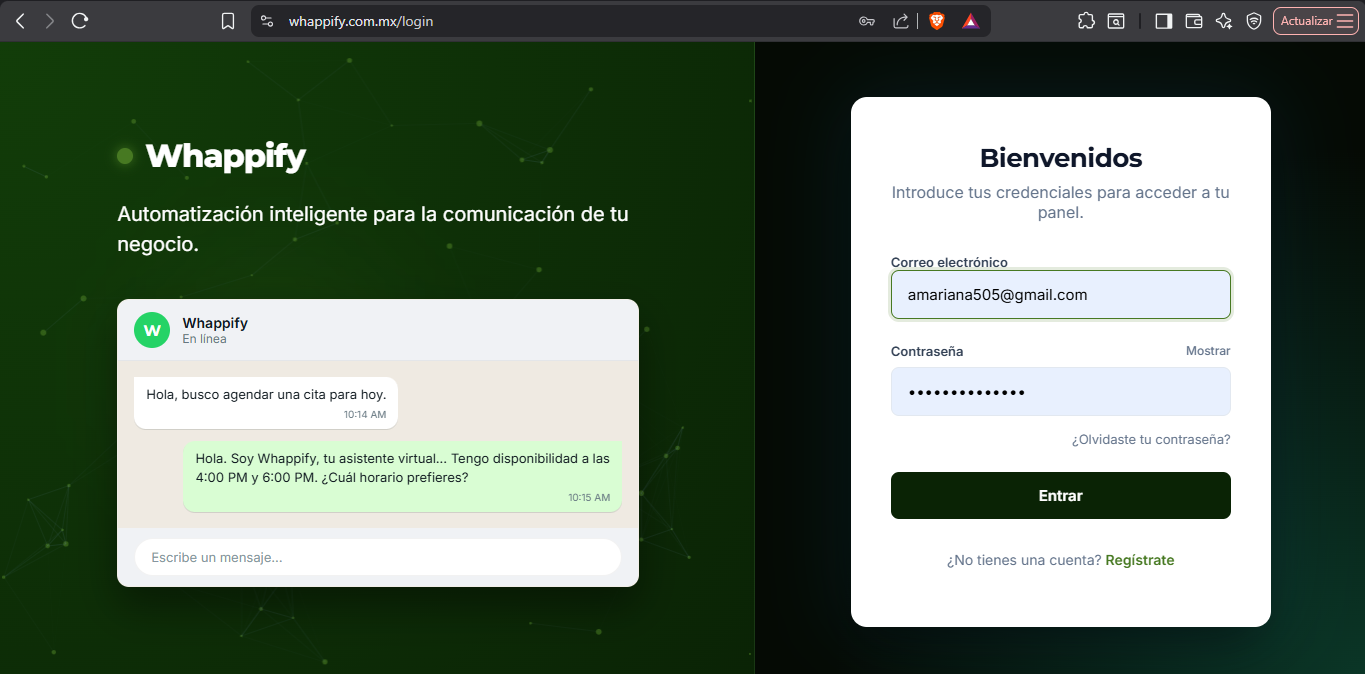Click the Escribe un mensaje chat input
Viewport: 1365px width, 674px height.
tap(378, 557)
